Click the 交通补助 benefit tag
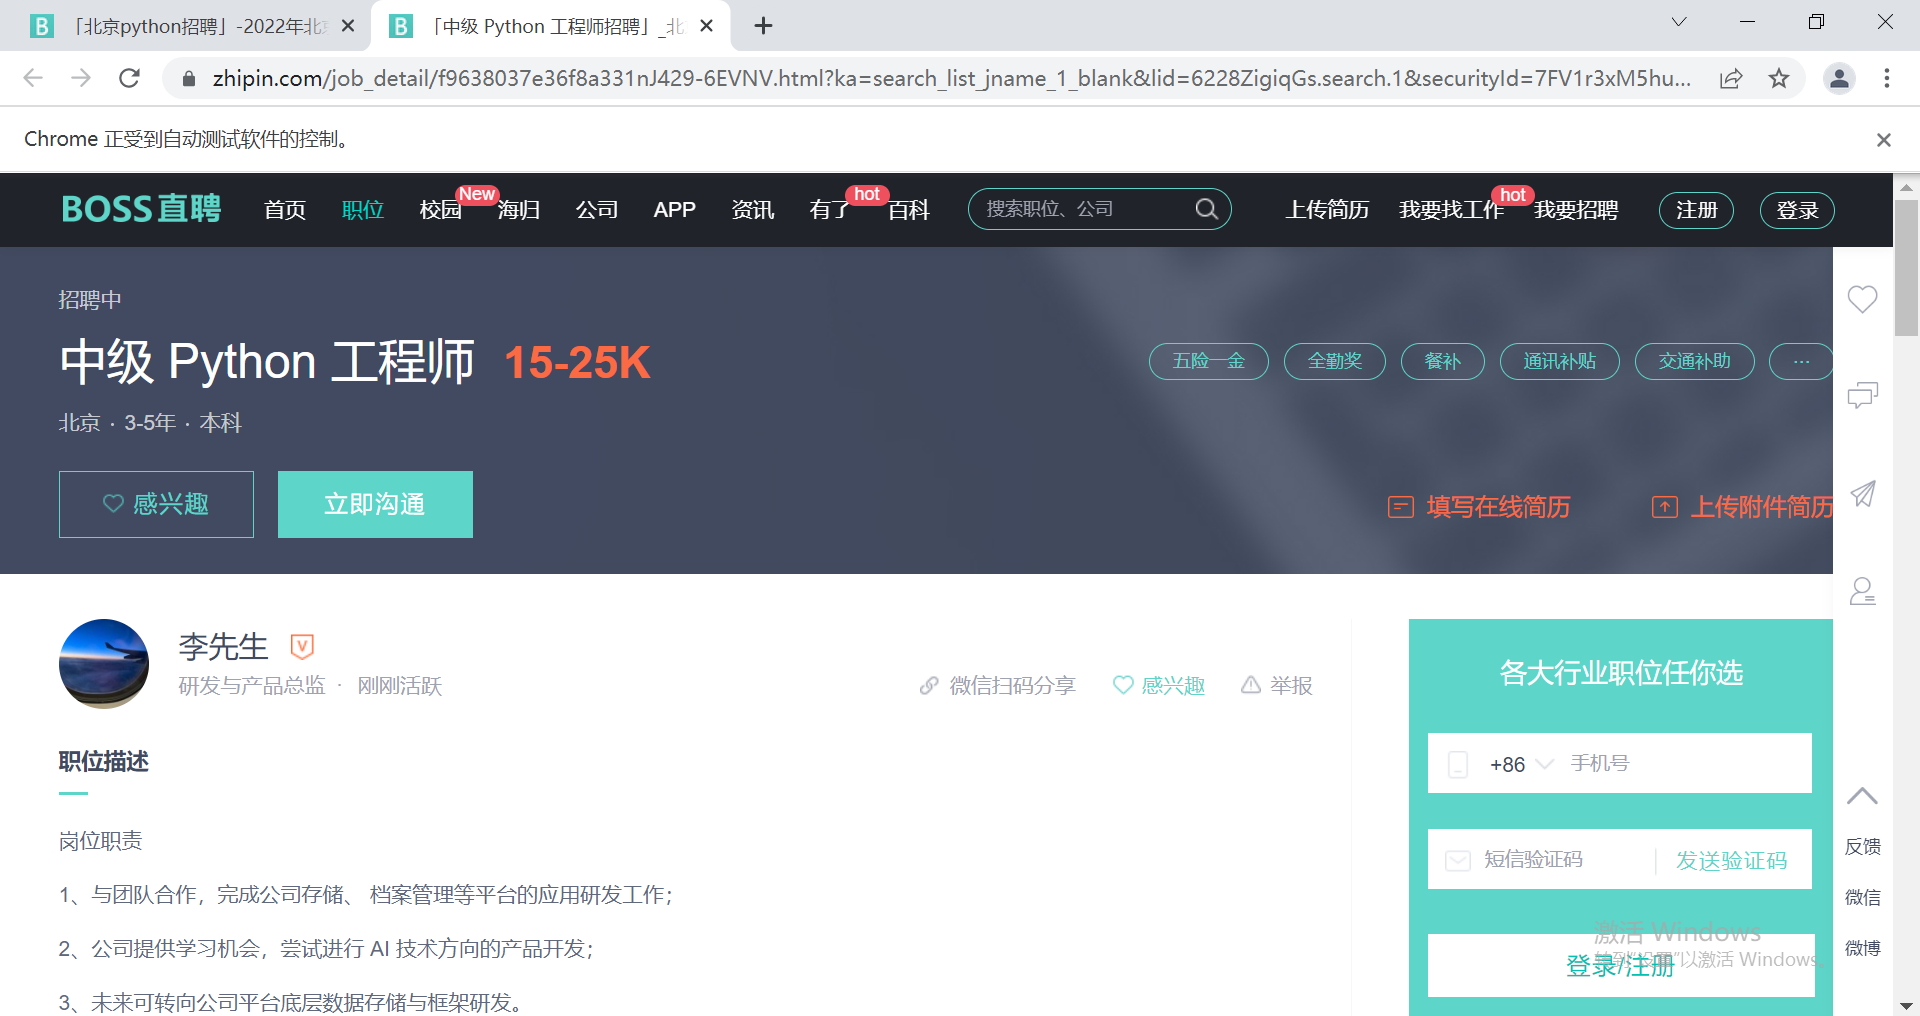The height and width of the screenshot is (1016, 1920). pyautogui.click(x=1695, y=361)
